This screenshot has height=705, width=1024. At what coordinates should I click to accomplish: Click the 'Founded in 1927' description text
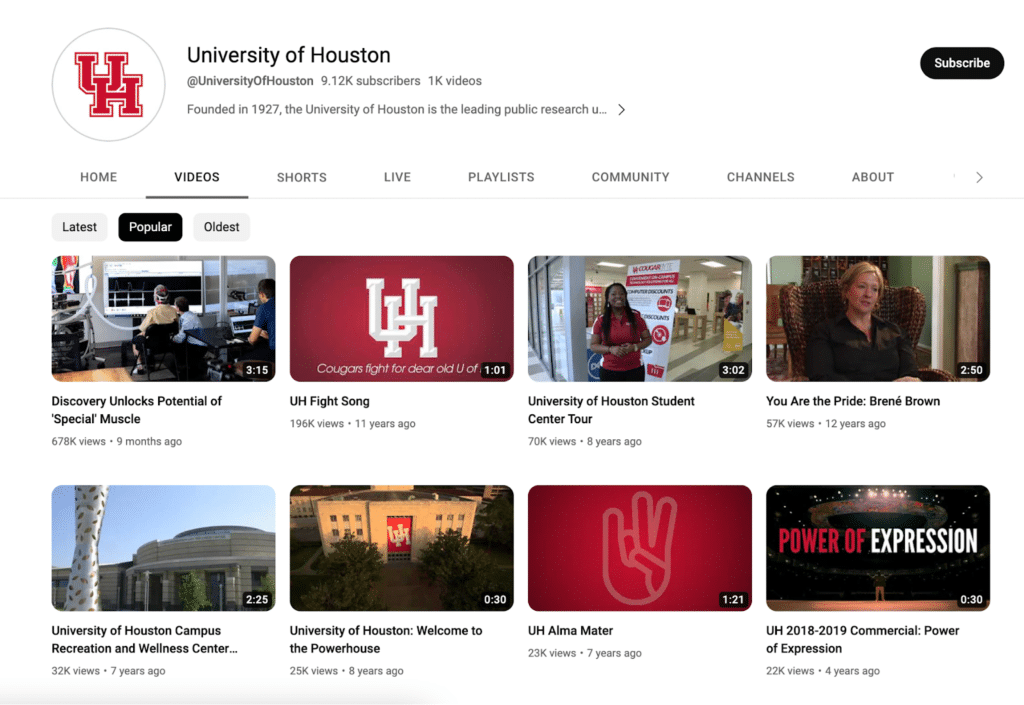click(396, 110)
